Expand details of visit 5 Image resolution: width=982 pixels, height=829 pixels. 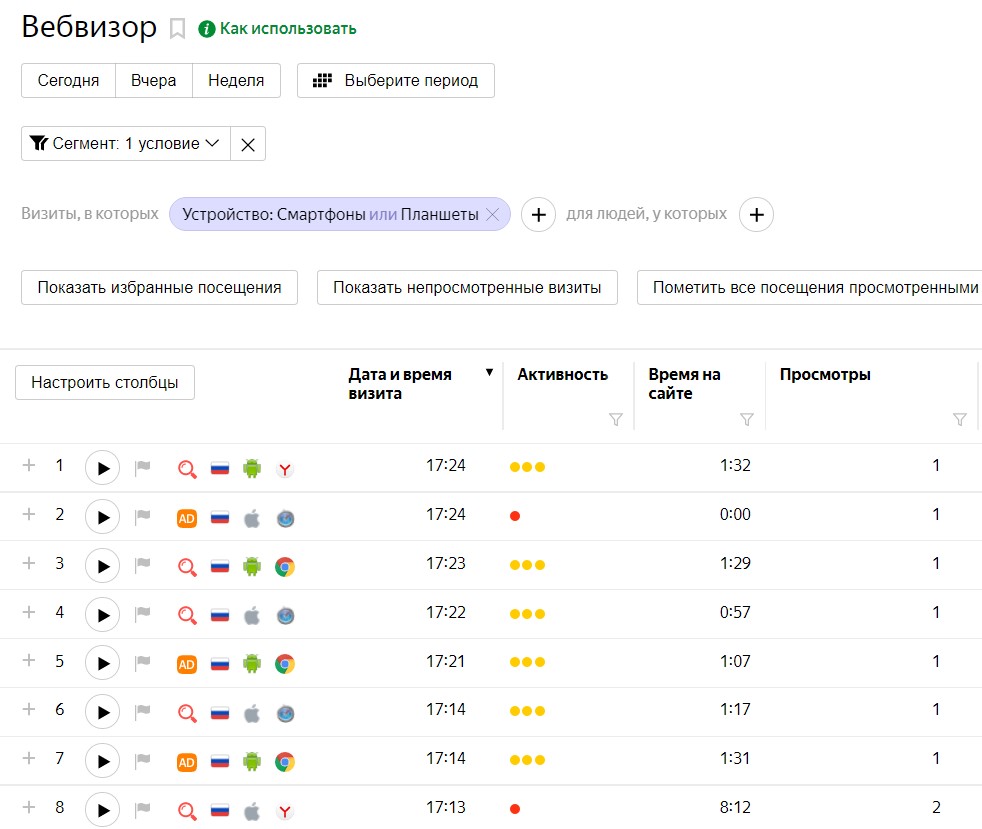pos(29,661)
